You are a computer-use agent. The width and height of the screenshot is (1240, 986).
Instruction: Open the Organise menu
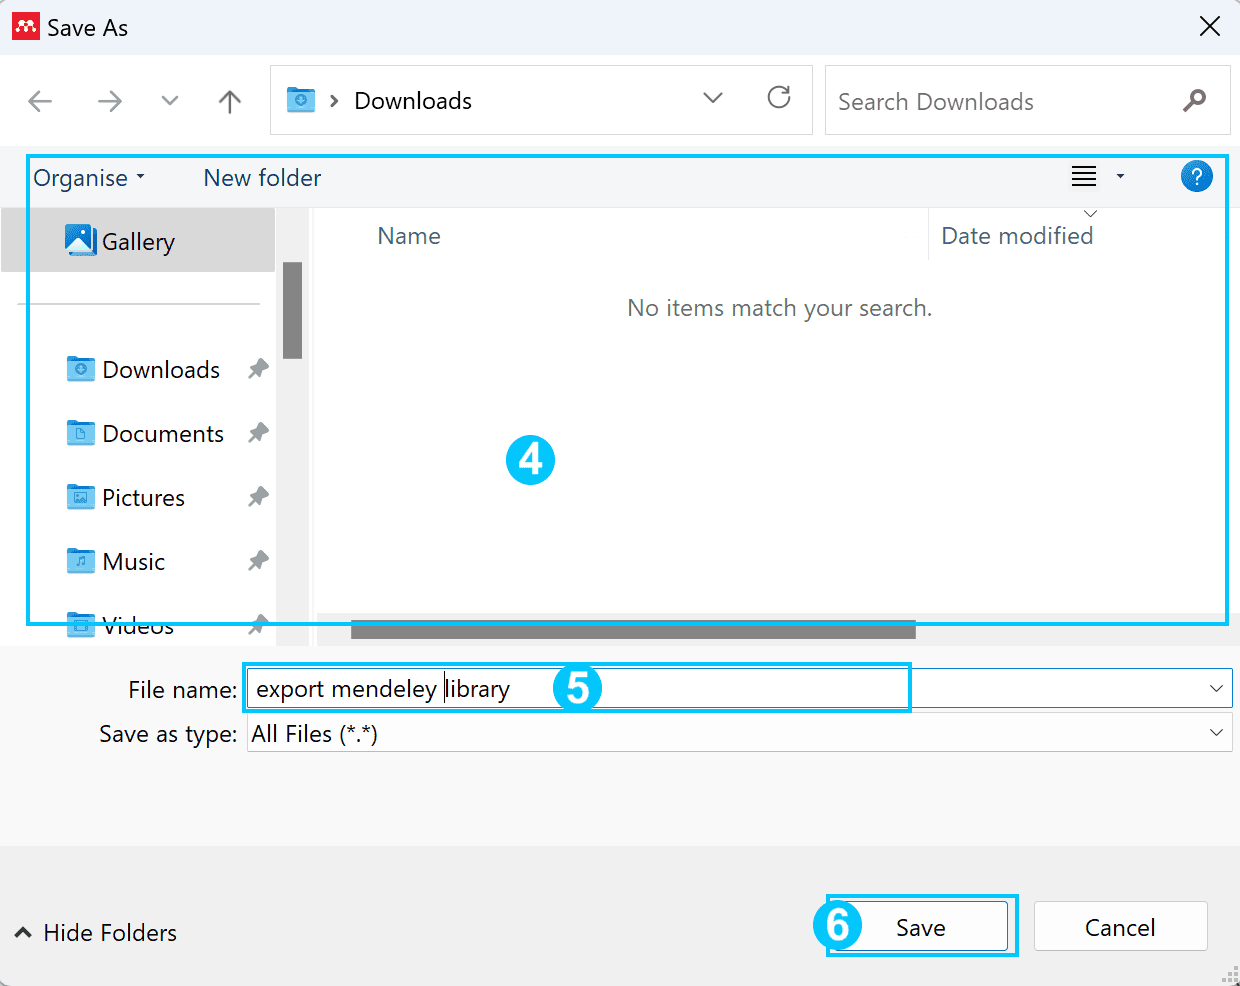coord(89,178)
